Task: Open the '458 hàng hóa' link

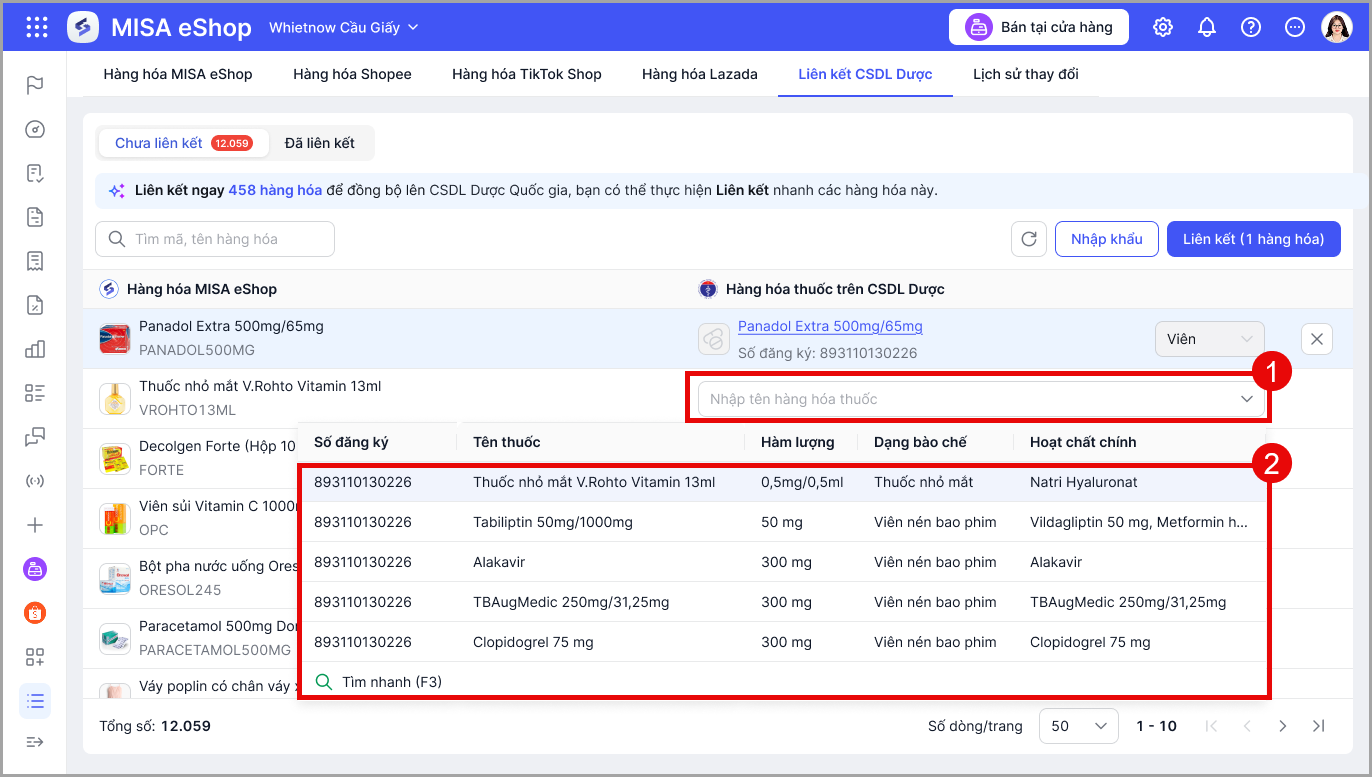Action: point(275,190)
